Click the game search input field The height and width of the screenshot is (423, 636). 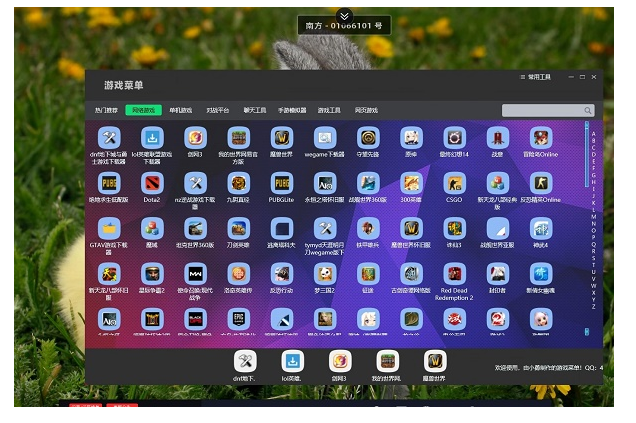pos(541,111)
